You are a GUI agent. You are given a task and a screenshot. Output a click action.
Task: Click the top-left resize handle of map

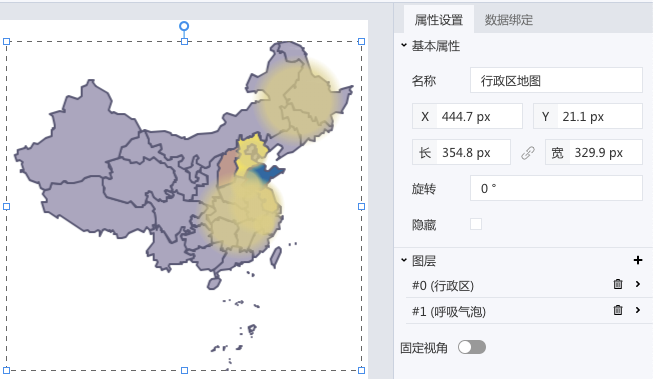click(x=7, y=42)
